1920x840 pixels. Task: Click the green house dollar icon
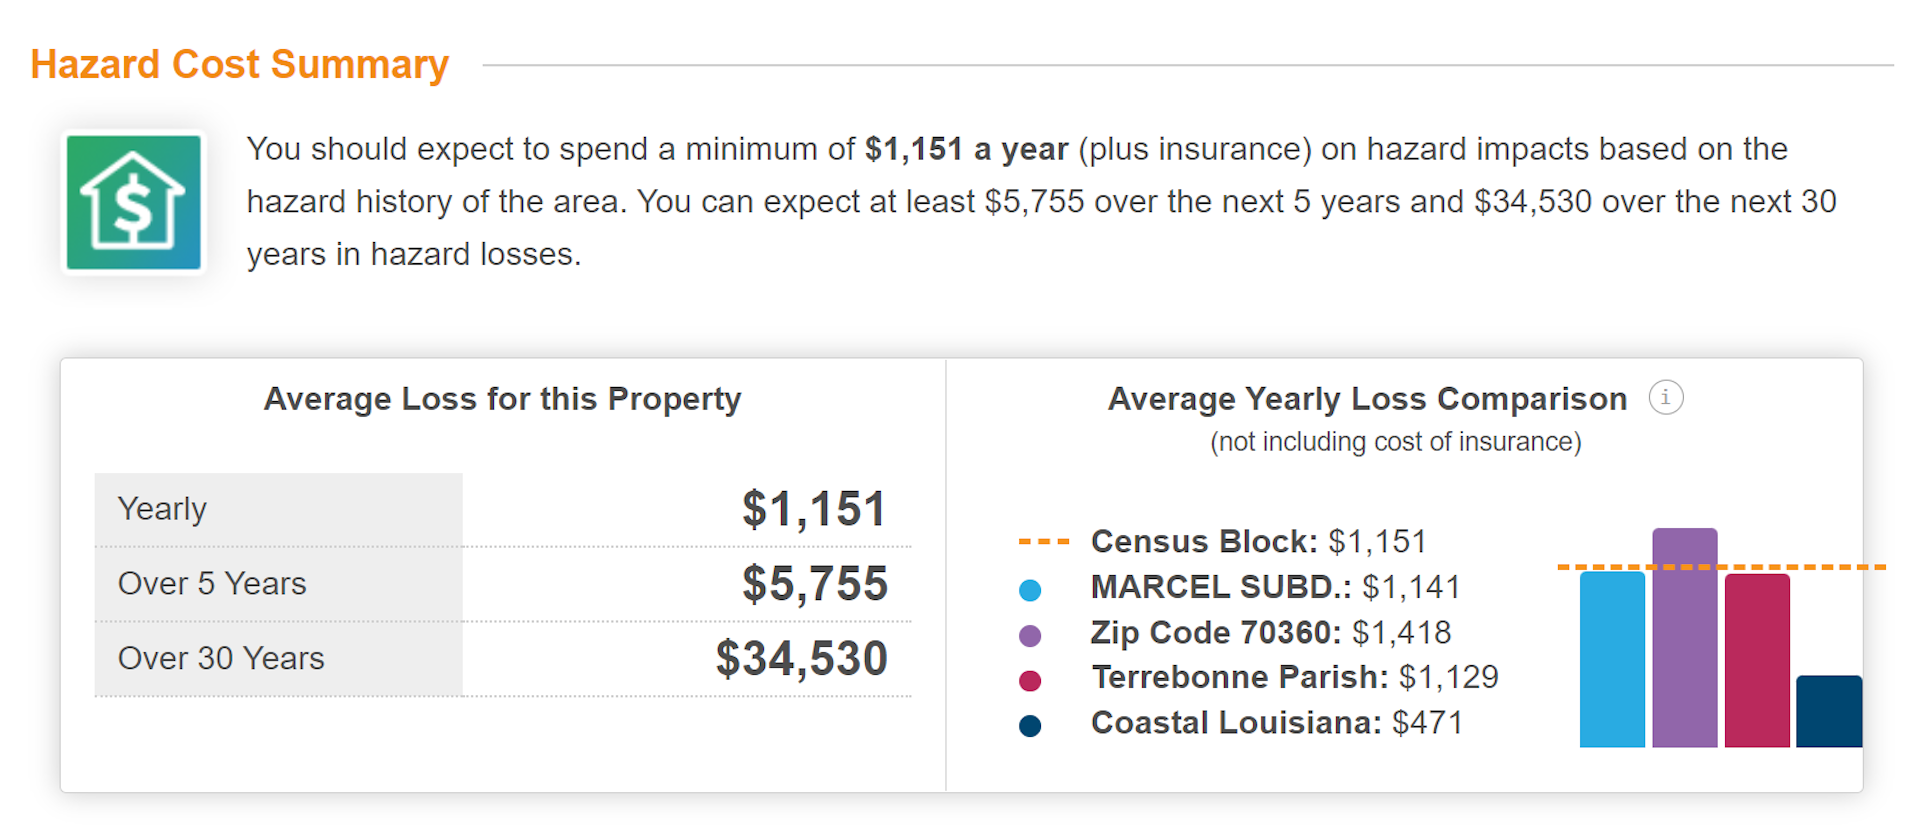pos(133,203)
